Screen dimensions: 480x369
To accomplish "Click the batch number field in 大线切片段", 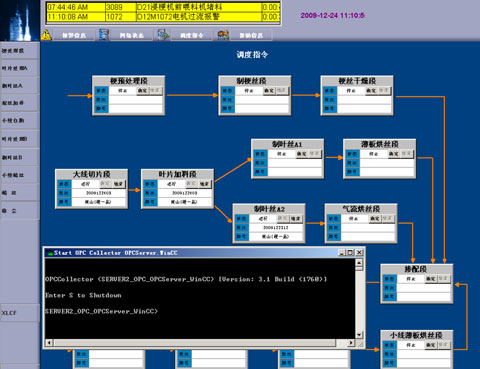I will point(99,193).
